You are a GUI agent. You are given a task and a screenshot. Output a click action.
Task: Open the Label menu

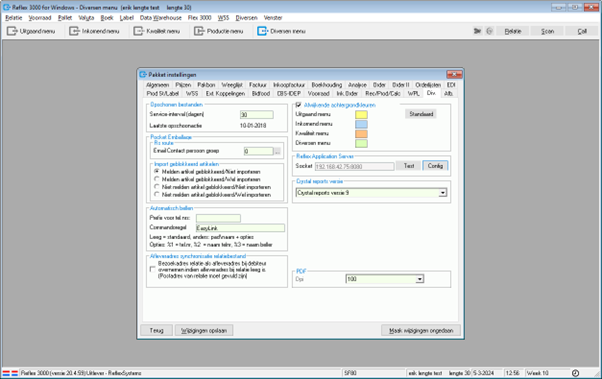point(127,18)
